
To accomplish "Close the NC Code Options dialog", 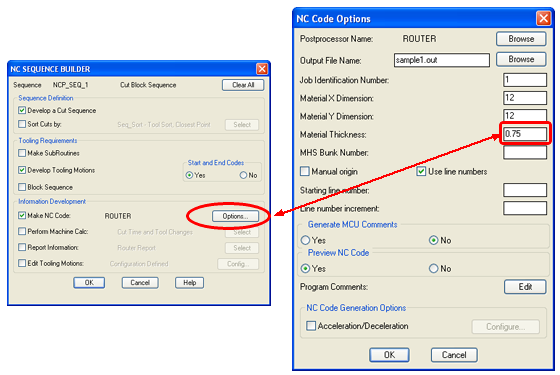I will (543, 18).
